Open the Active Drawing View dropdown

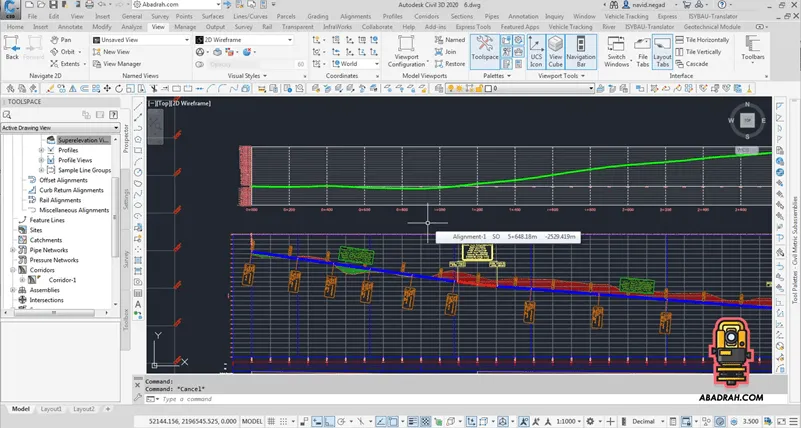(x=58, y=128)
